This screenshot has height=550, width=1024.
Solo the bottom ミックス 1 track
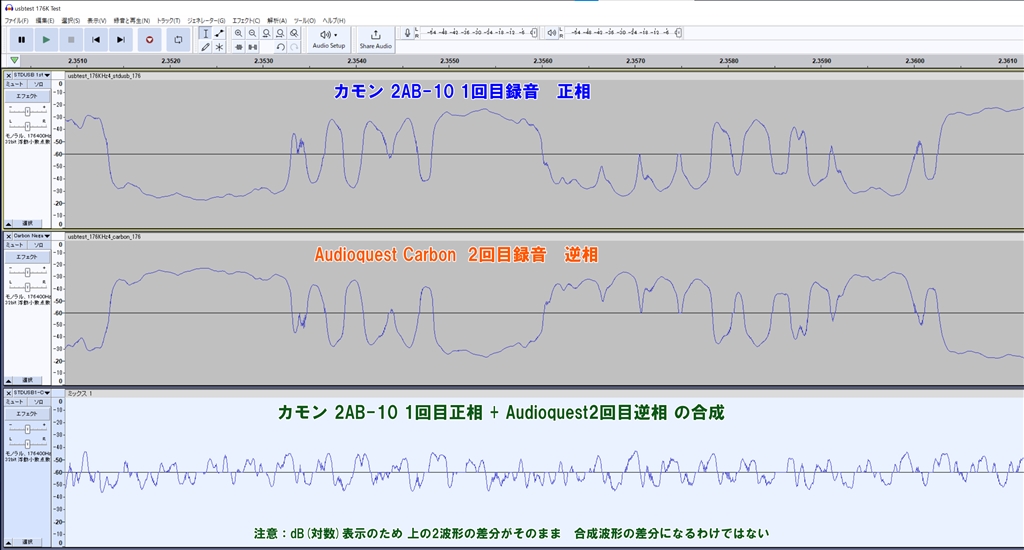(x=39, y=402)
